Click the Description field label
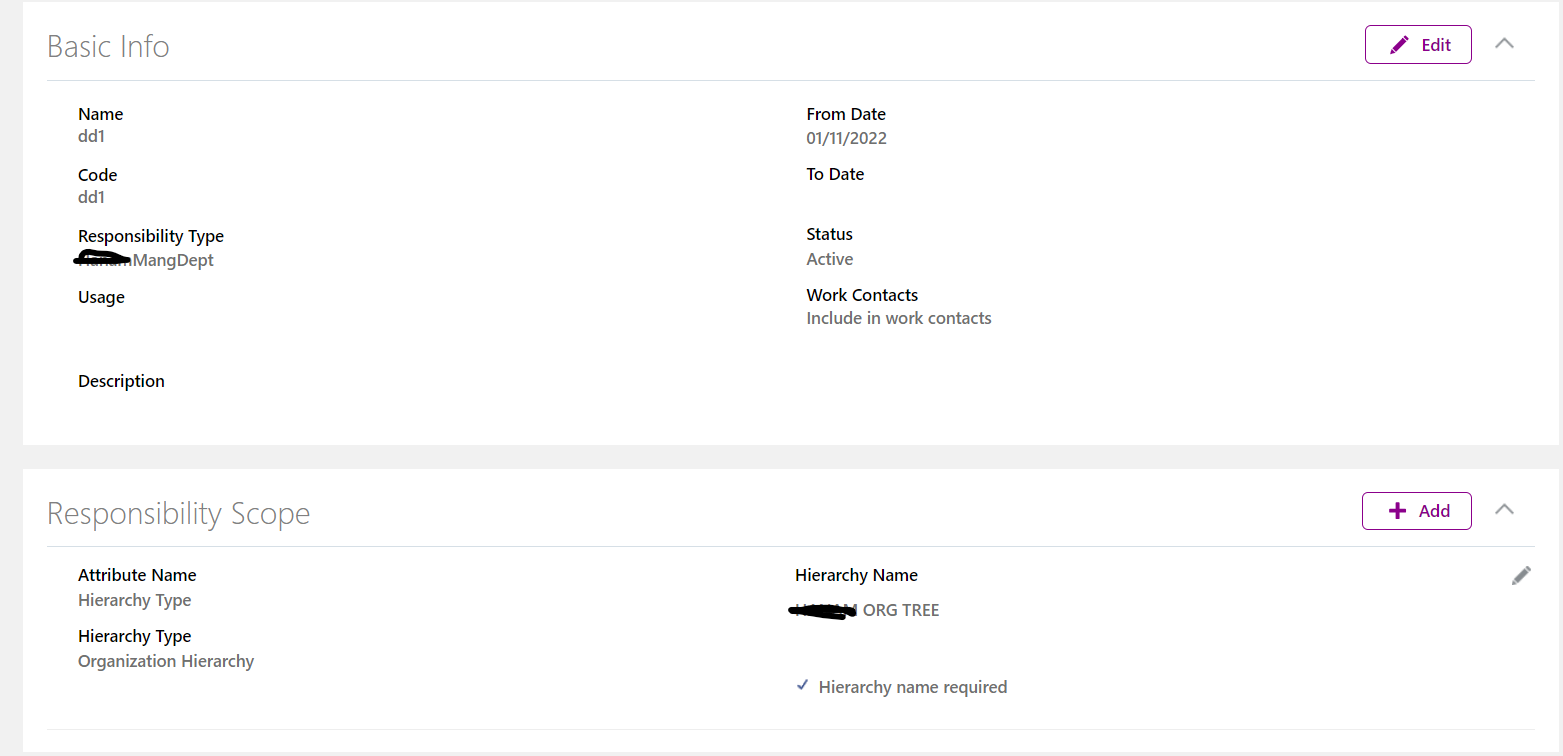 (121, 381)
